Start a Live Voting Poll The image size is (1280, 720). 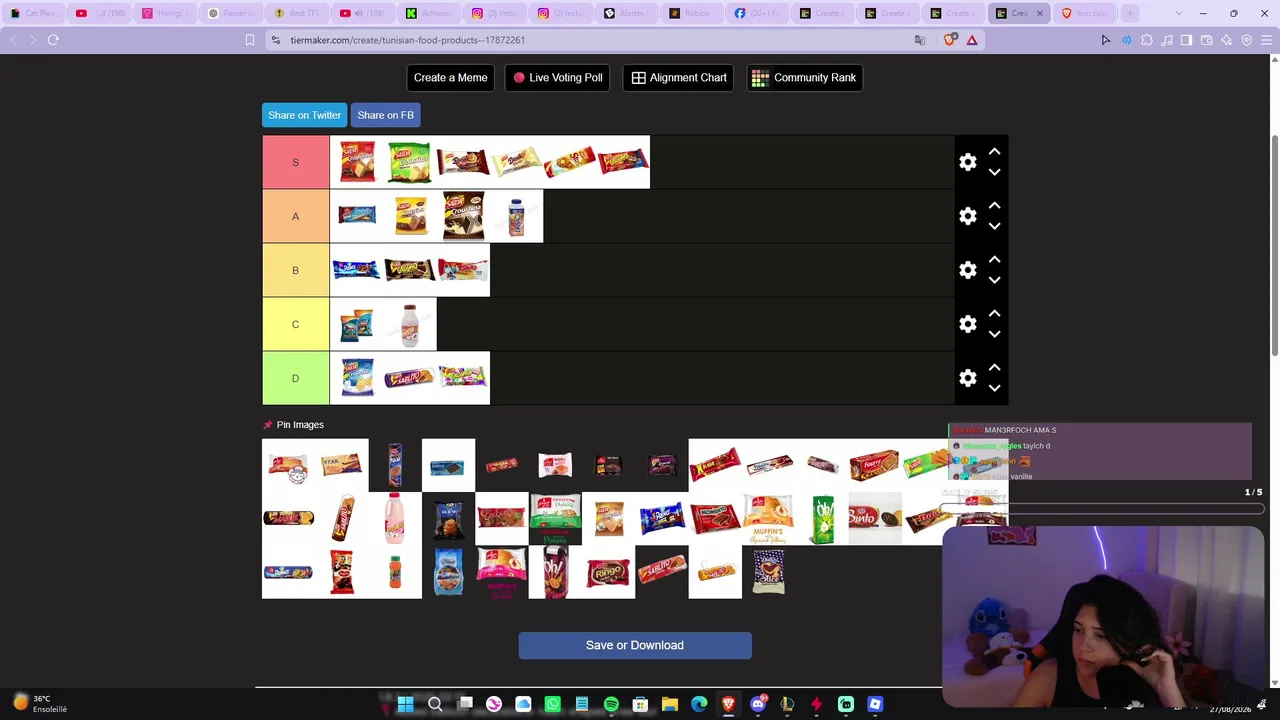click(558, 78)
